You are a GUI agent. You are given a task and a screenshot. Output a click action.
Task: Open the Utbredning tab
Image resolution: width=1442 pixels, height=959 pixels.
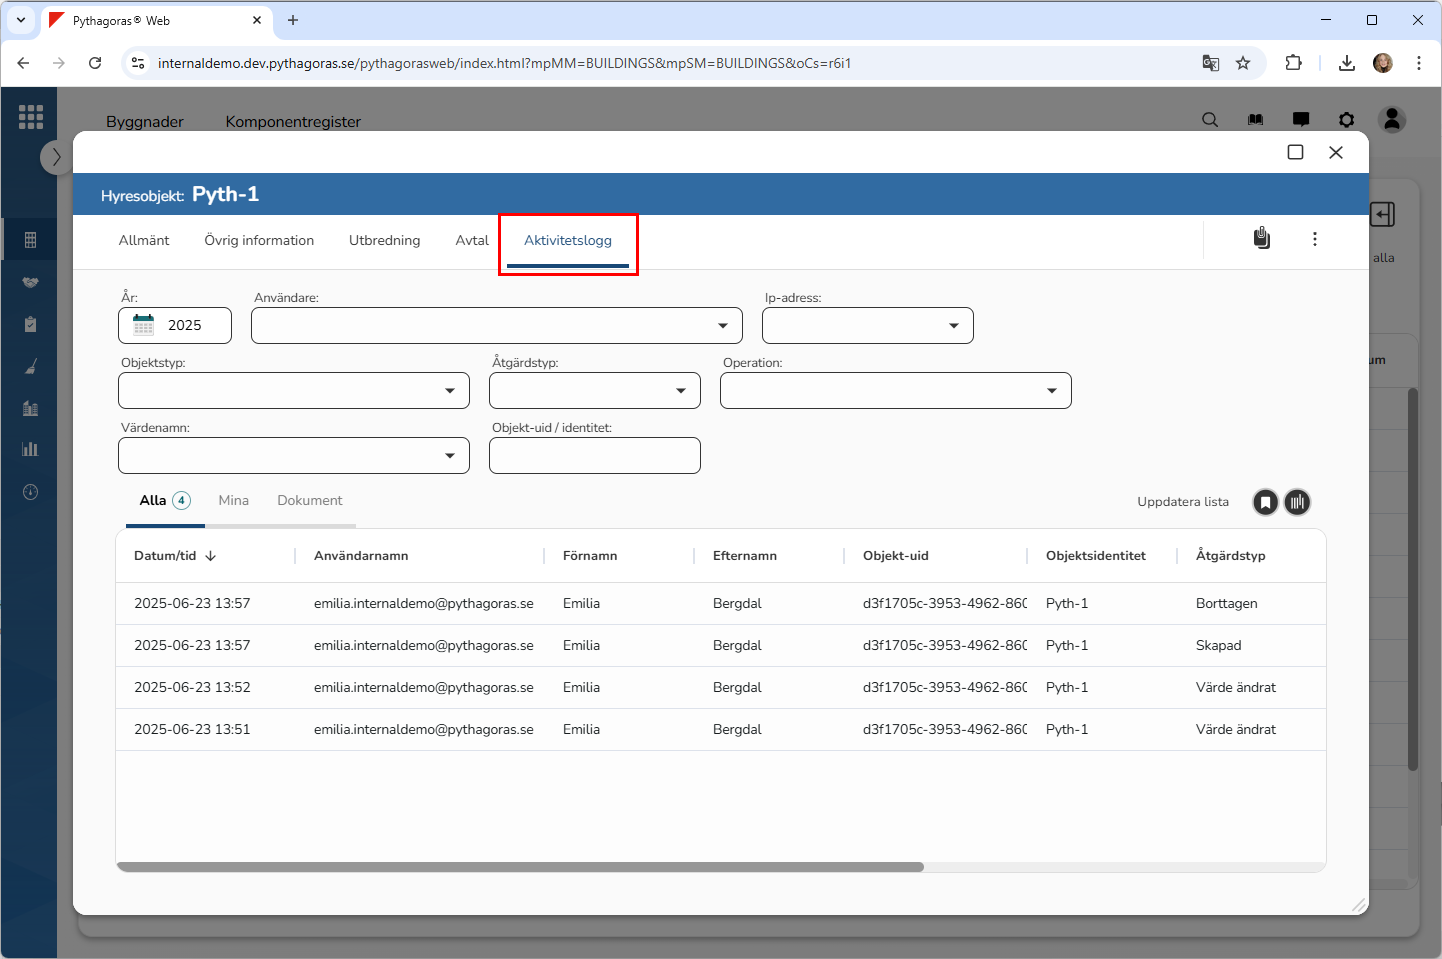point(384,241)
